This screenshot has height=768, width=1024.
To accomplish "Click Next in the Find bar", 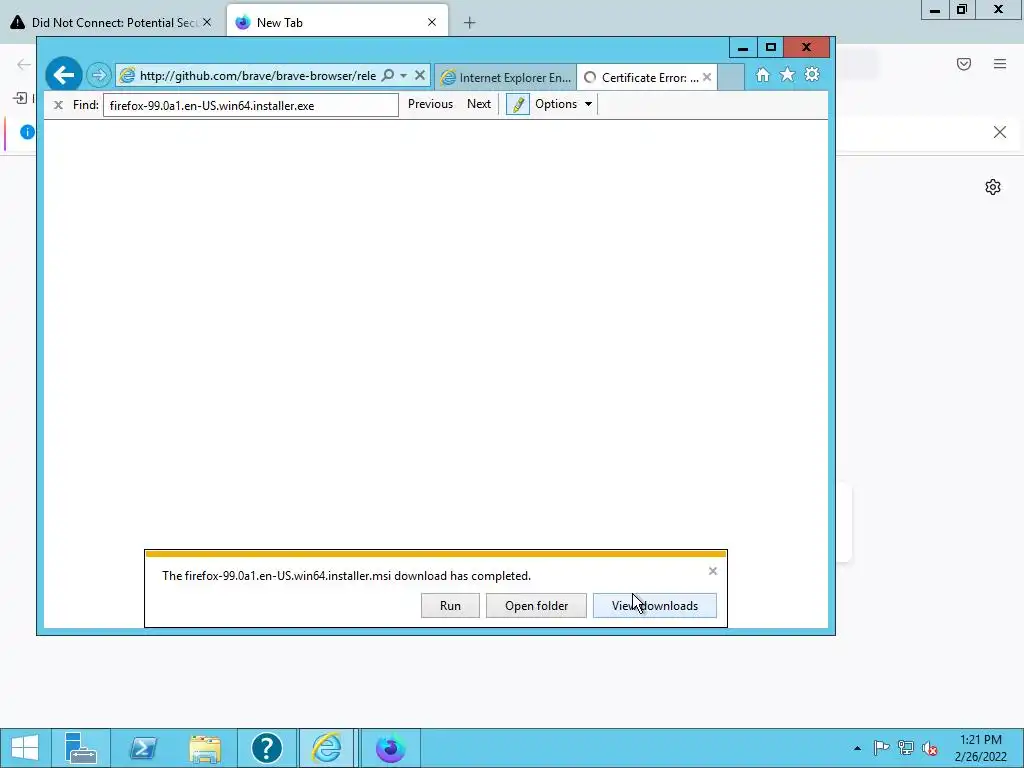I will point(479,104).
